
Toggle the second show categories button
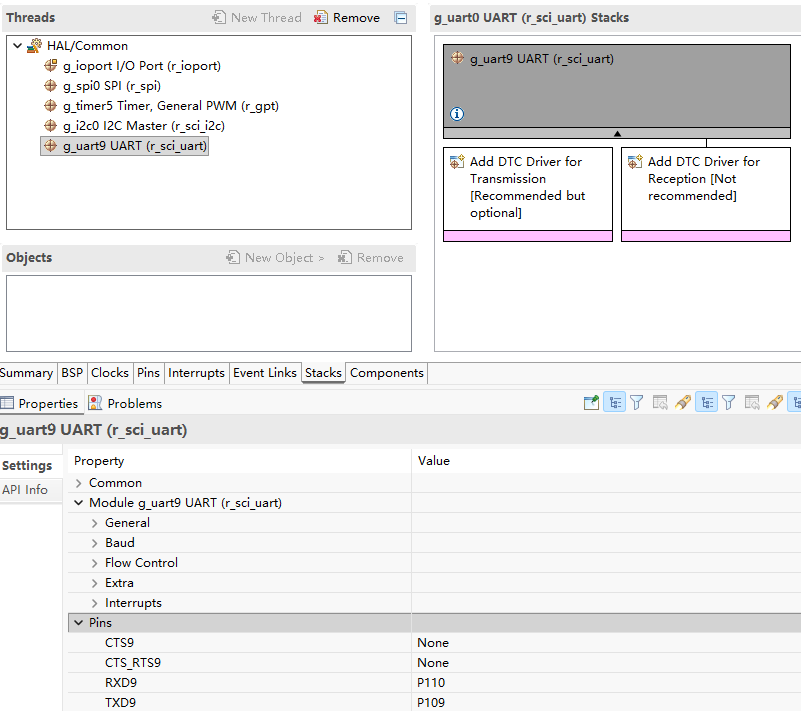pyautogui.click(x=706, y=403)
